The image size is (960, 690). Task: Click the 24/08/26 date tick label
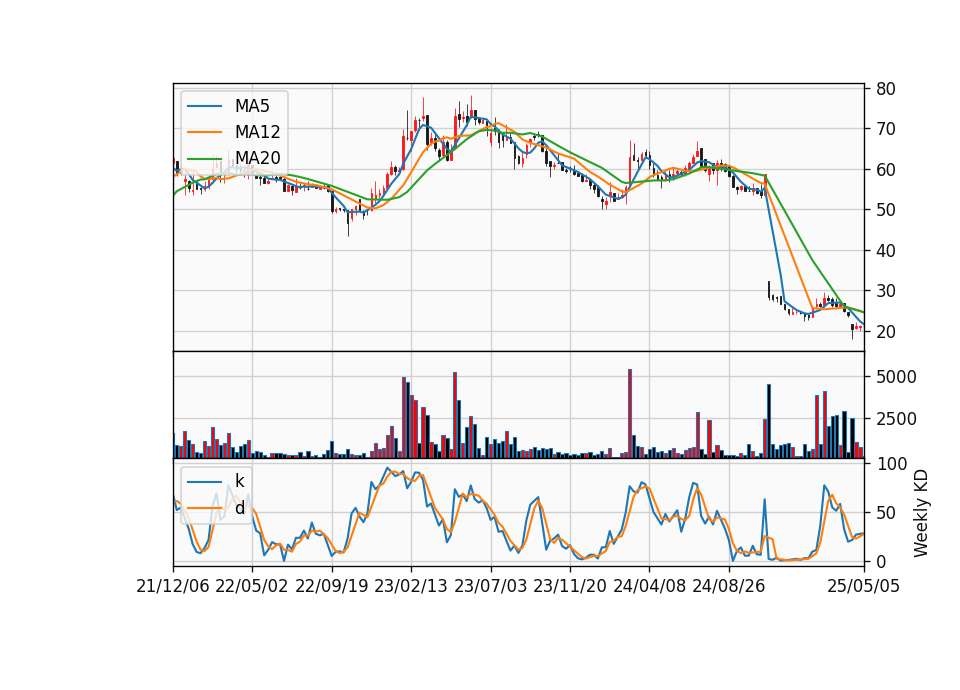pyautogui.click(x=729, y=586)
